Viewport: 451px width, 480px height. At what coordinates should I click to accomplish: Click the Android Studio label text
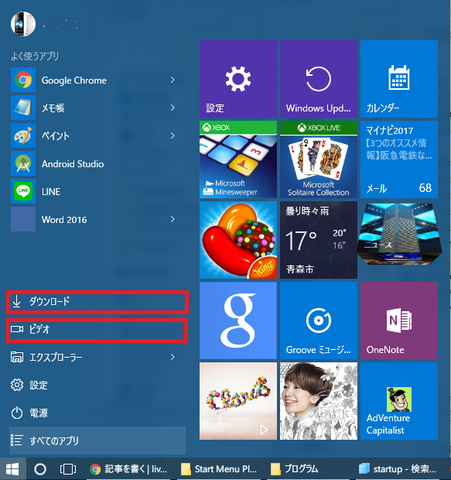pyautogui.click(x=73, y=164)
